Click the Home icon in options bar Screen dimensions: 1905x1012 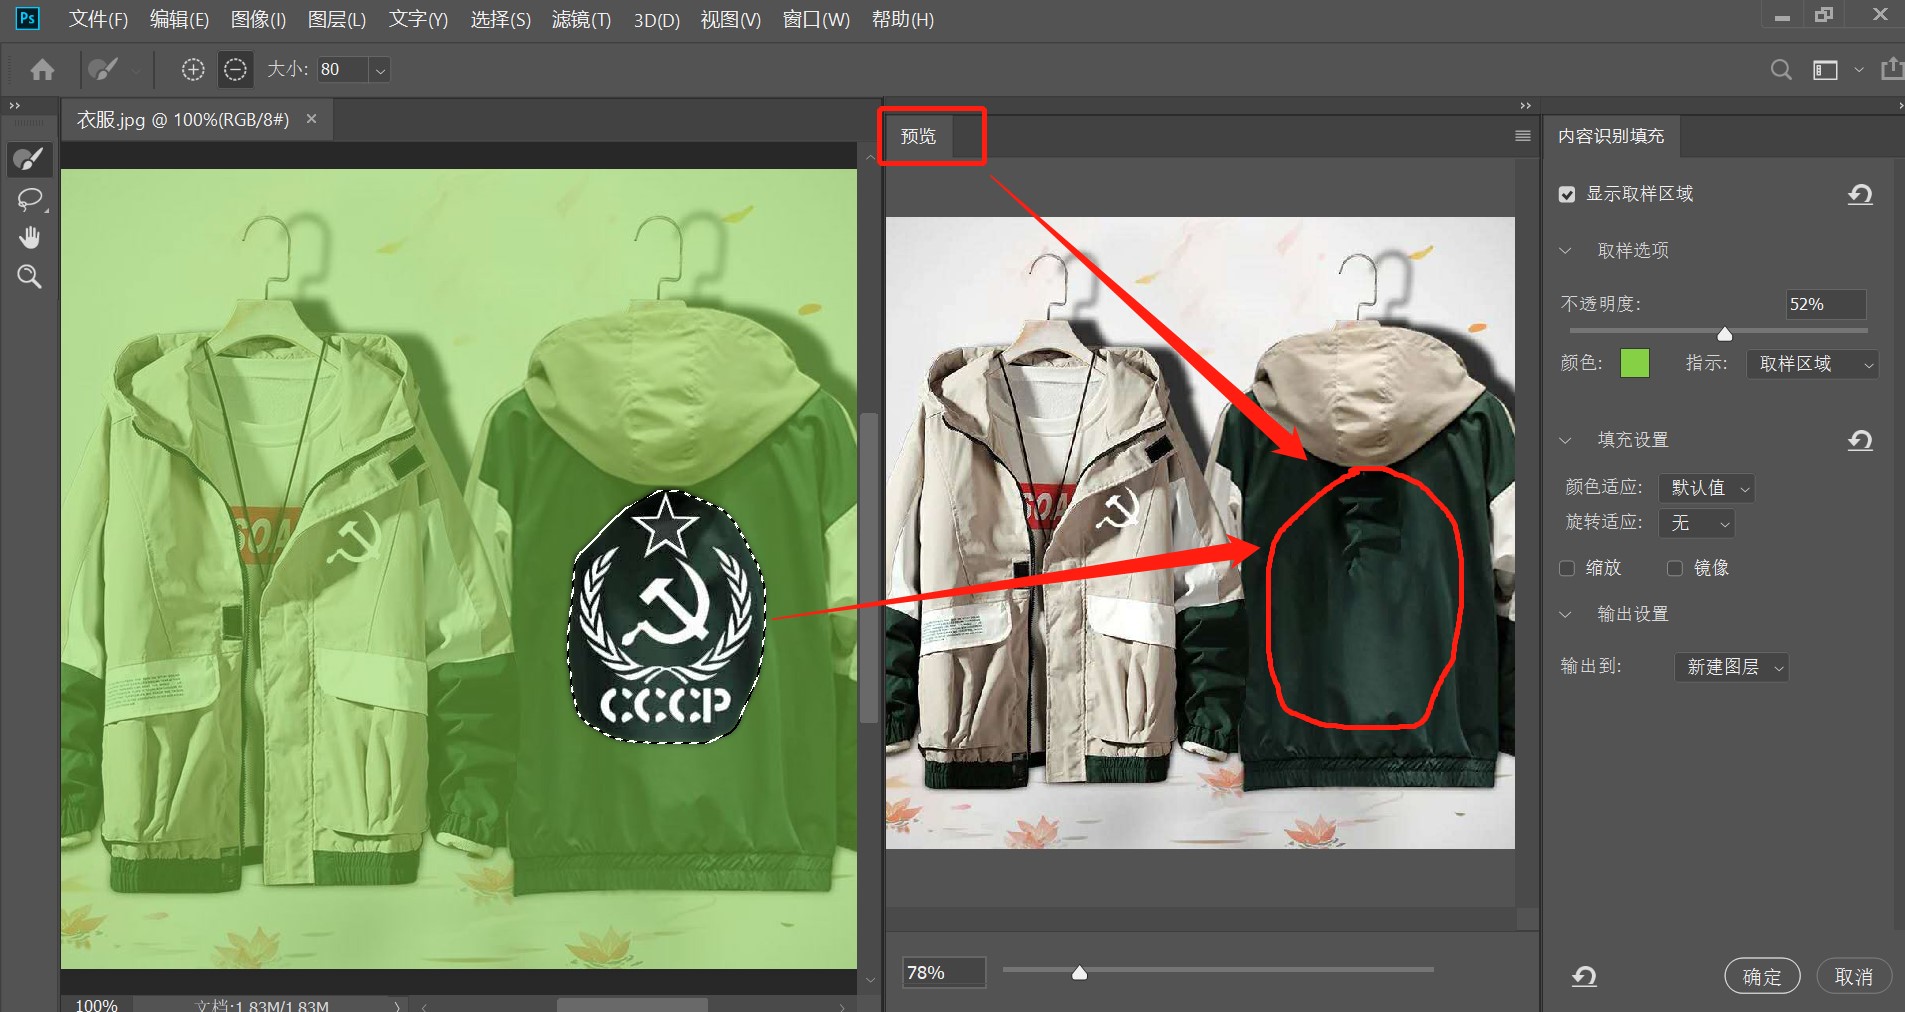tap(42, 69)
